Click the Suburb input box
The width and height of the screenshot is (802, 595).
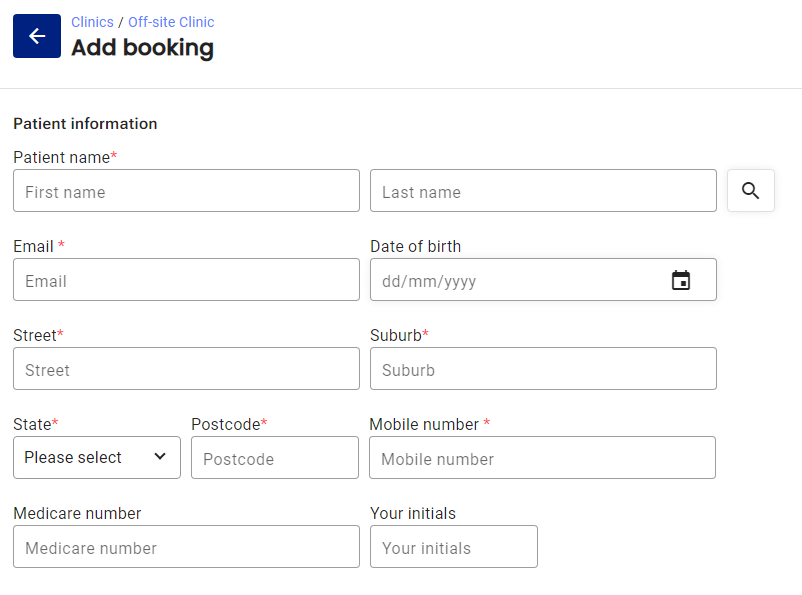point(543,368)
